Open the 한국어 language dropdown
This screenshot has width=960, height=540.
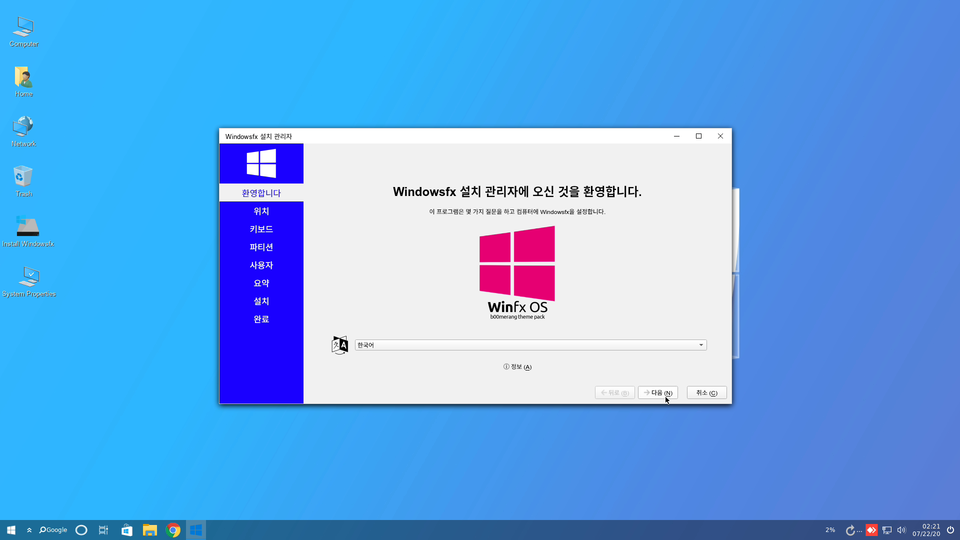click(531, 345)
